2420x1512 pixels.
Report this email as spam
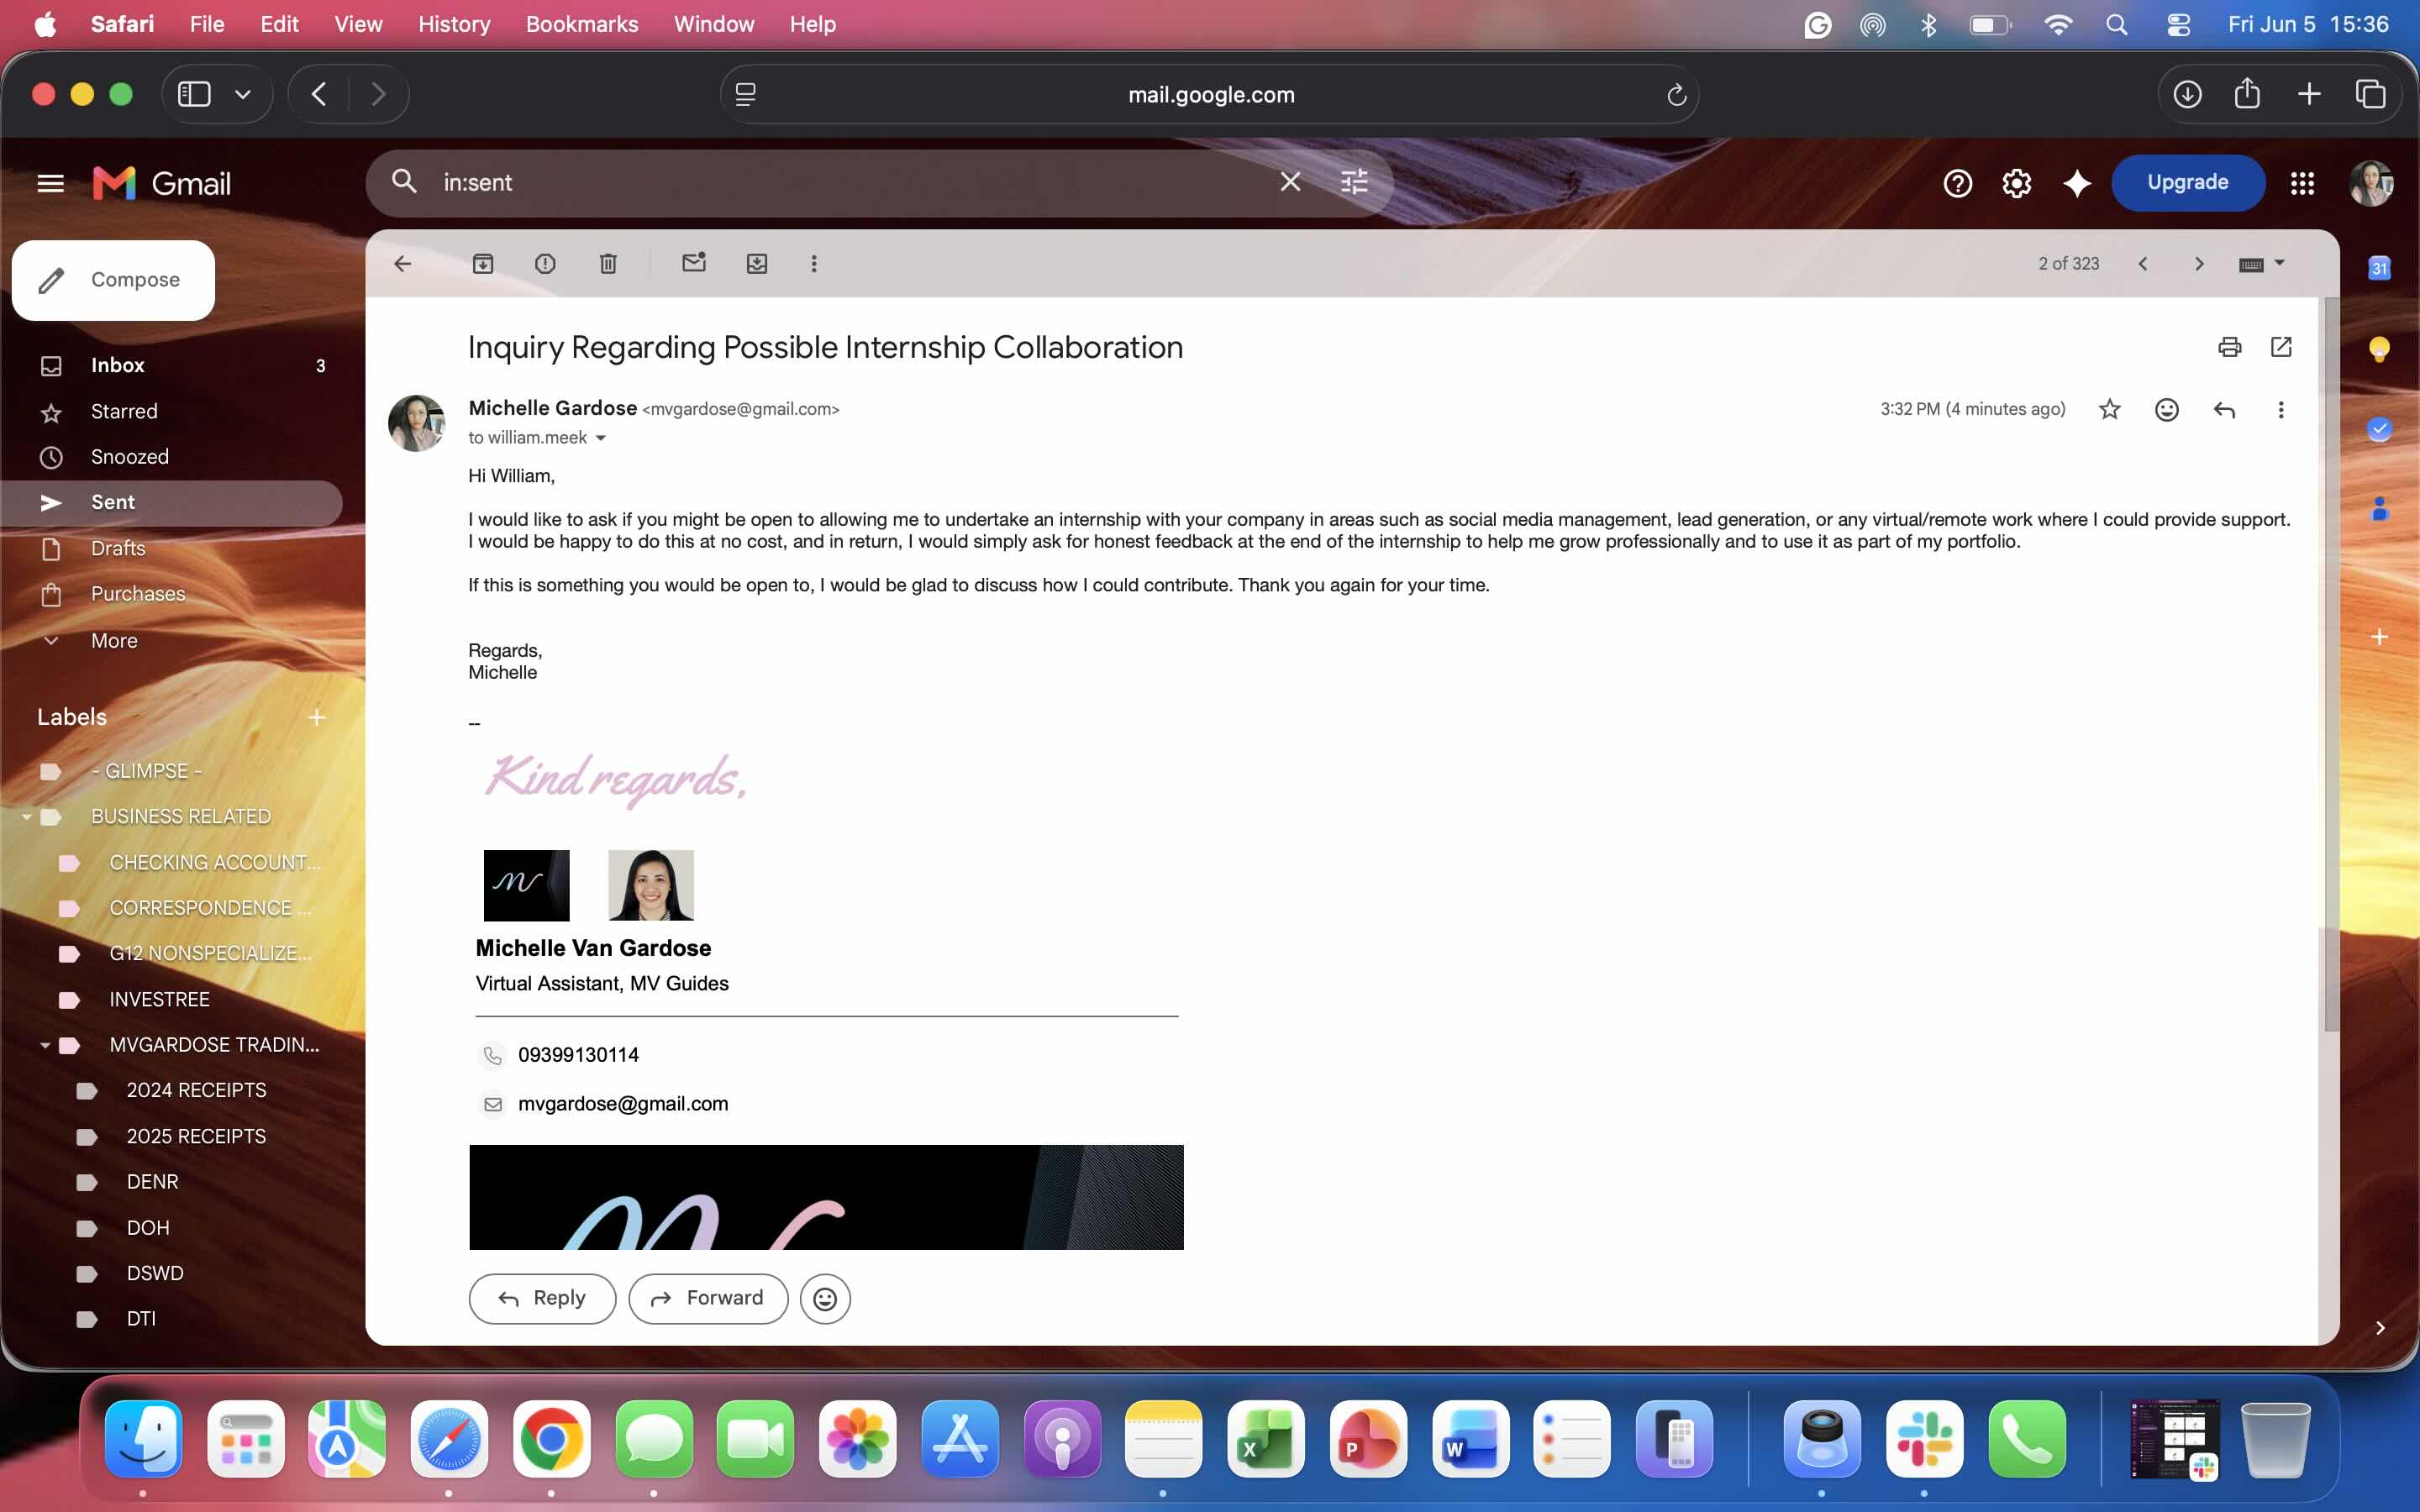tap(545, 264)
